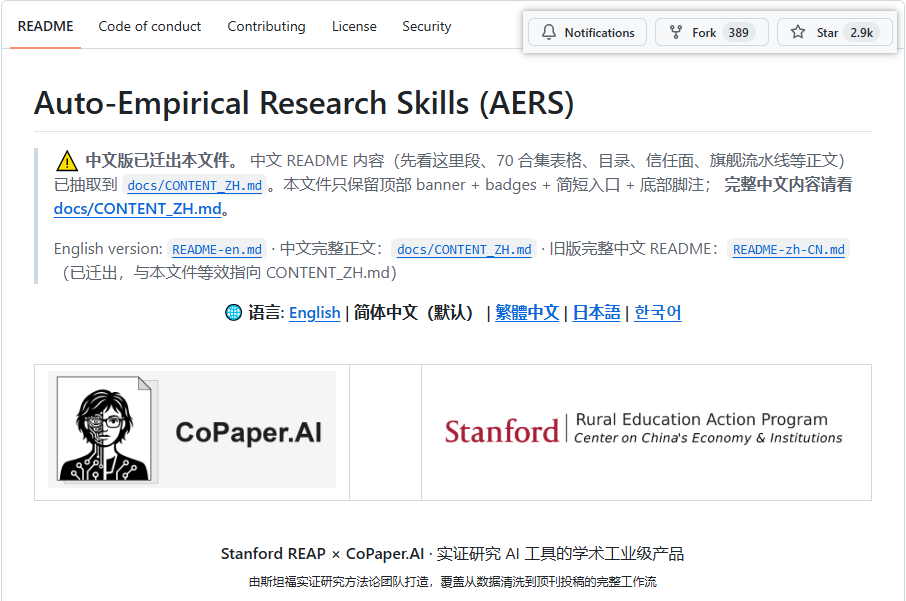Switch language to 日本語
Viewport: 906px width, 601px height.
(596, 313)
